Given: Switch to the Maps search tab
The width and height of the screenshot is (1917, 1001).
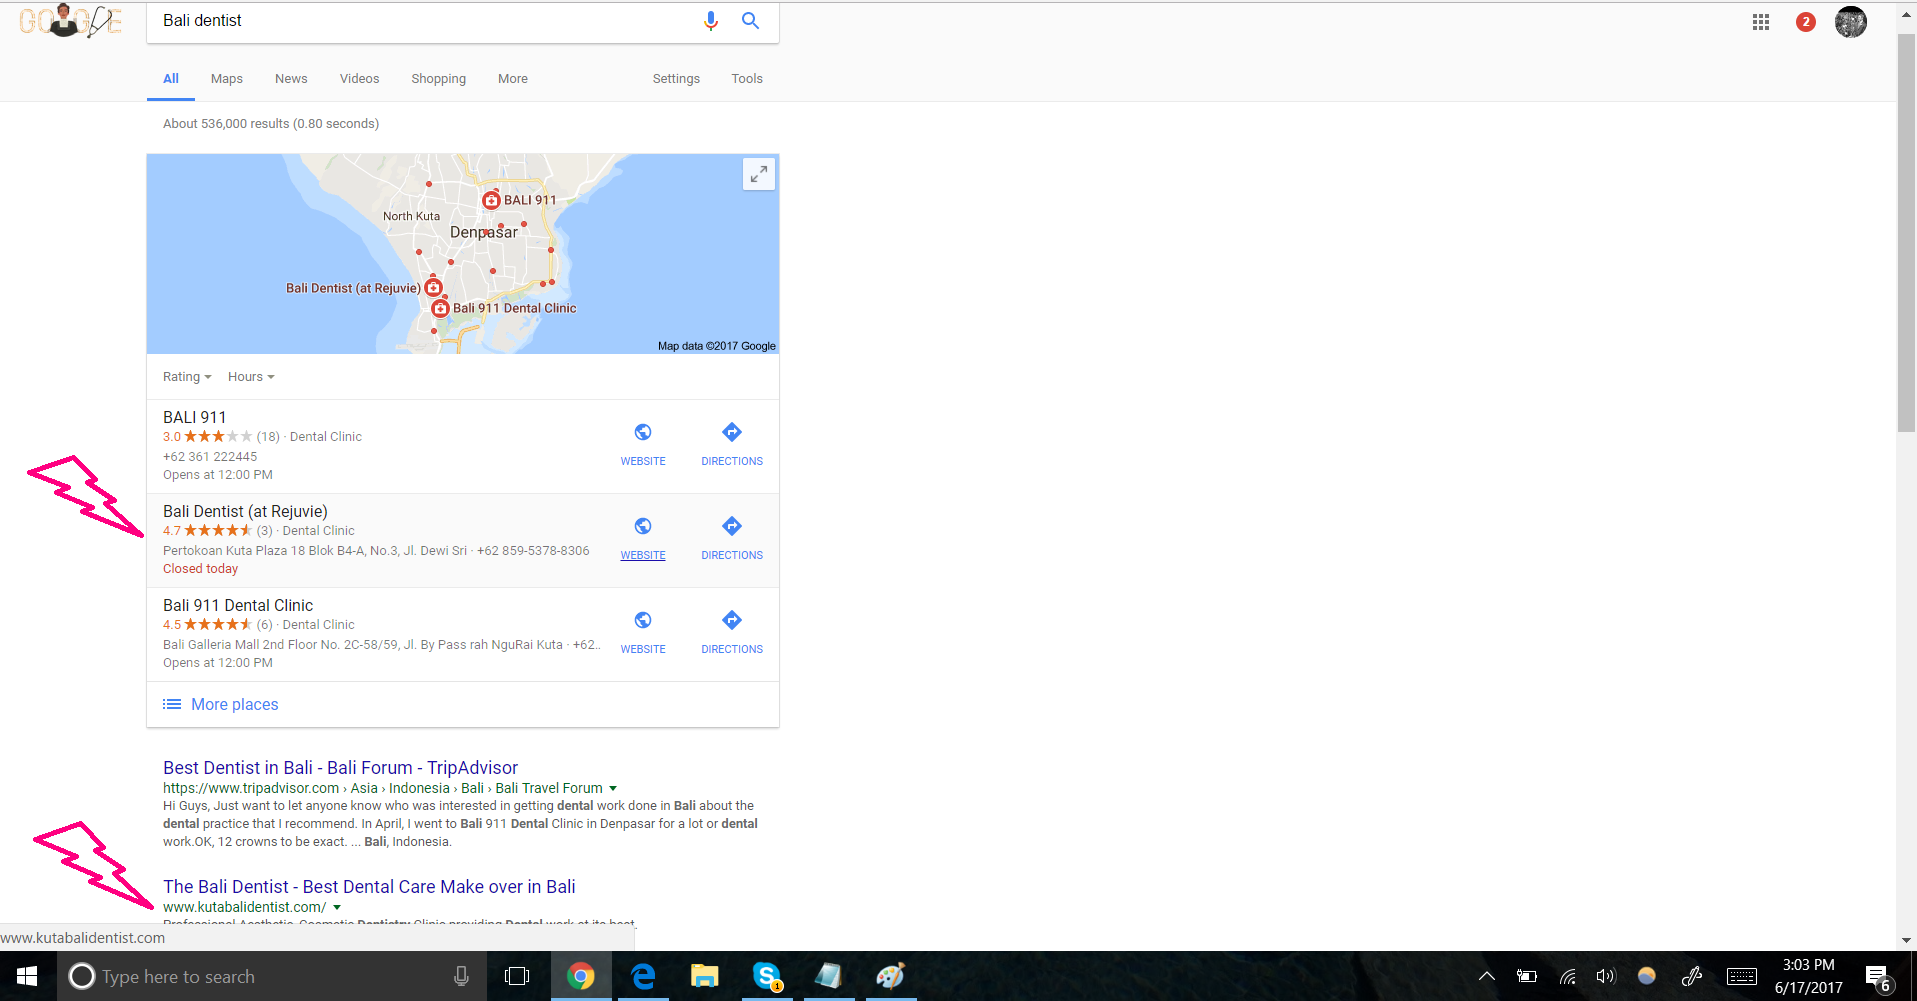Looking at the screenshot, I should coord(227,79).
